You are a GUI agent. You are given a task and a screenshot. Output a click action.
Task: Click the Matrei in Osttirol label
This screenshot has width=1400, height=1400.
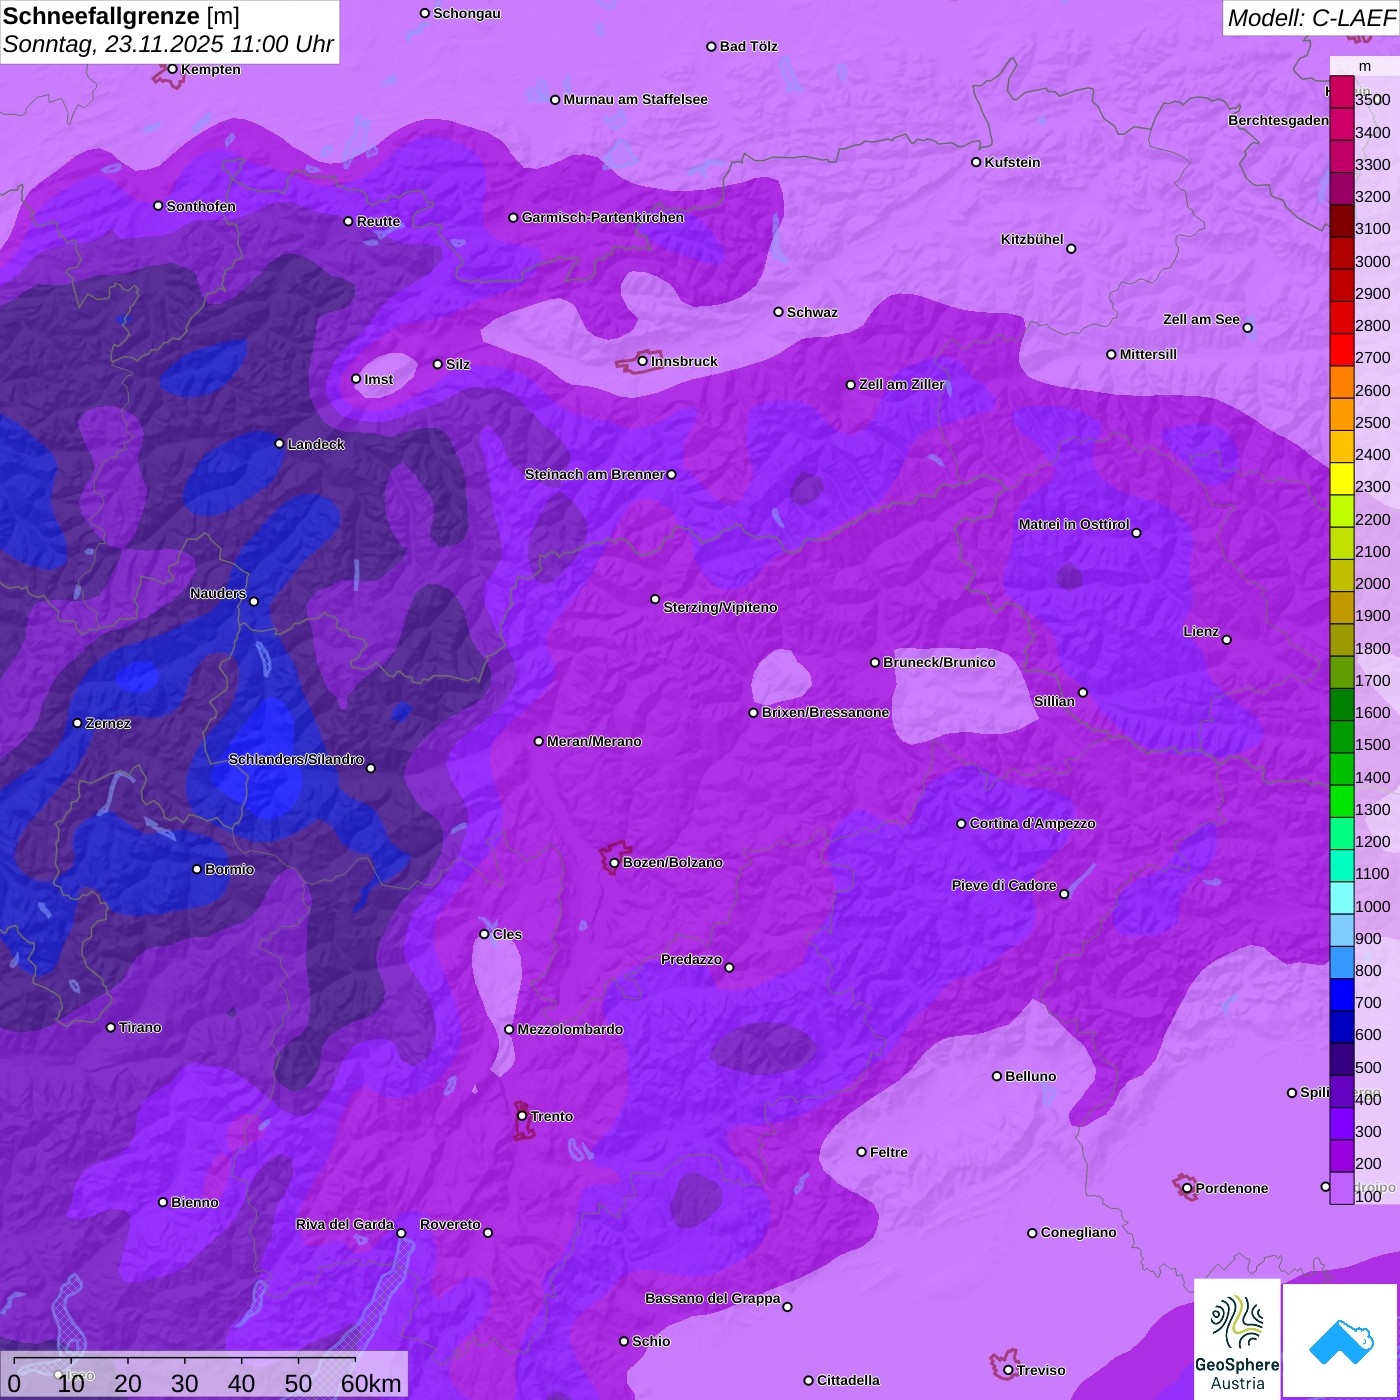pyautogui.click(x=1074, y=524)
